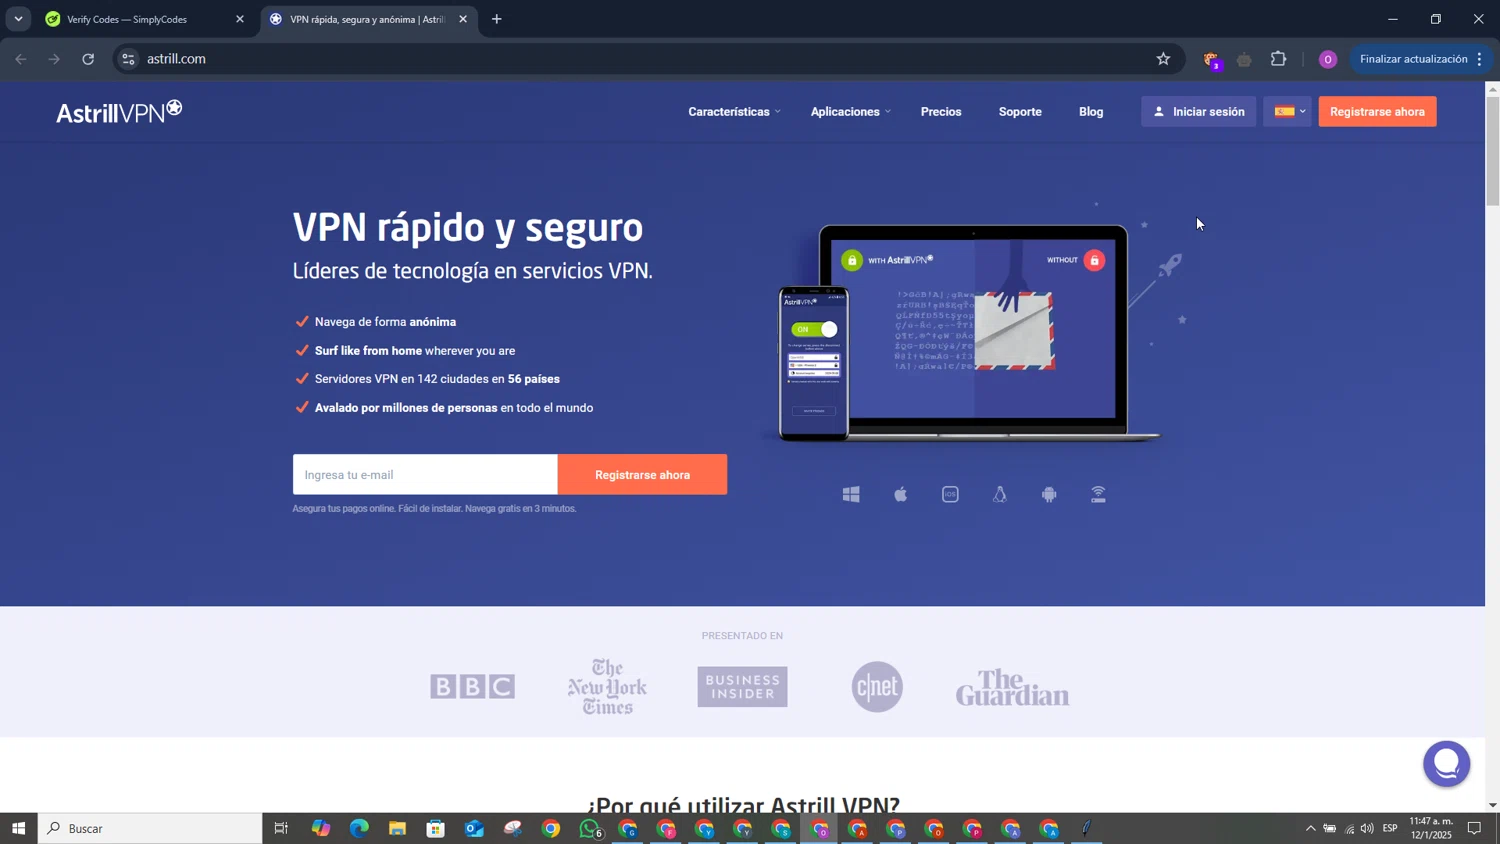The width and height of the screenshot is (1500, 844).
Task: Open the volume control in system tray
Action: pos(1367,828)
